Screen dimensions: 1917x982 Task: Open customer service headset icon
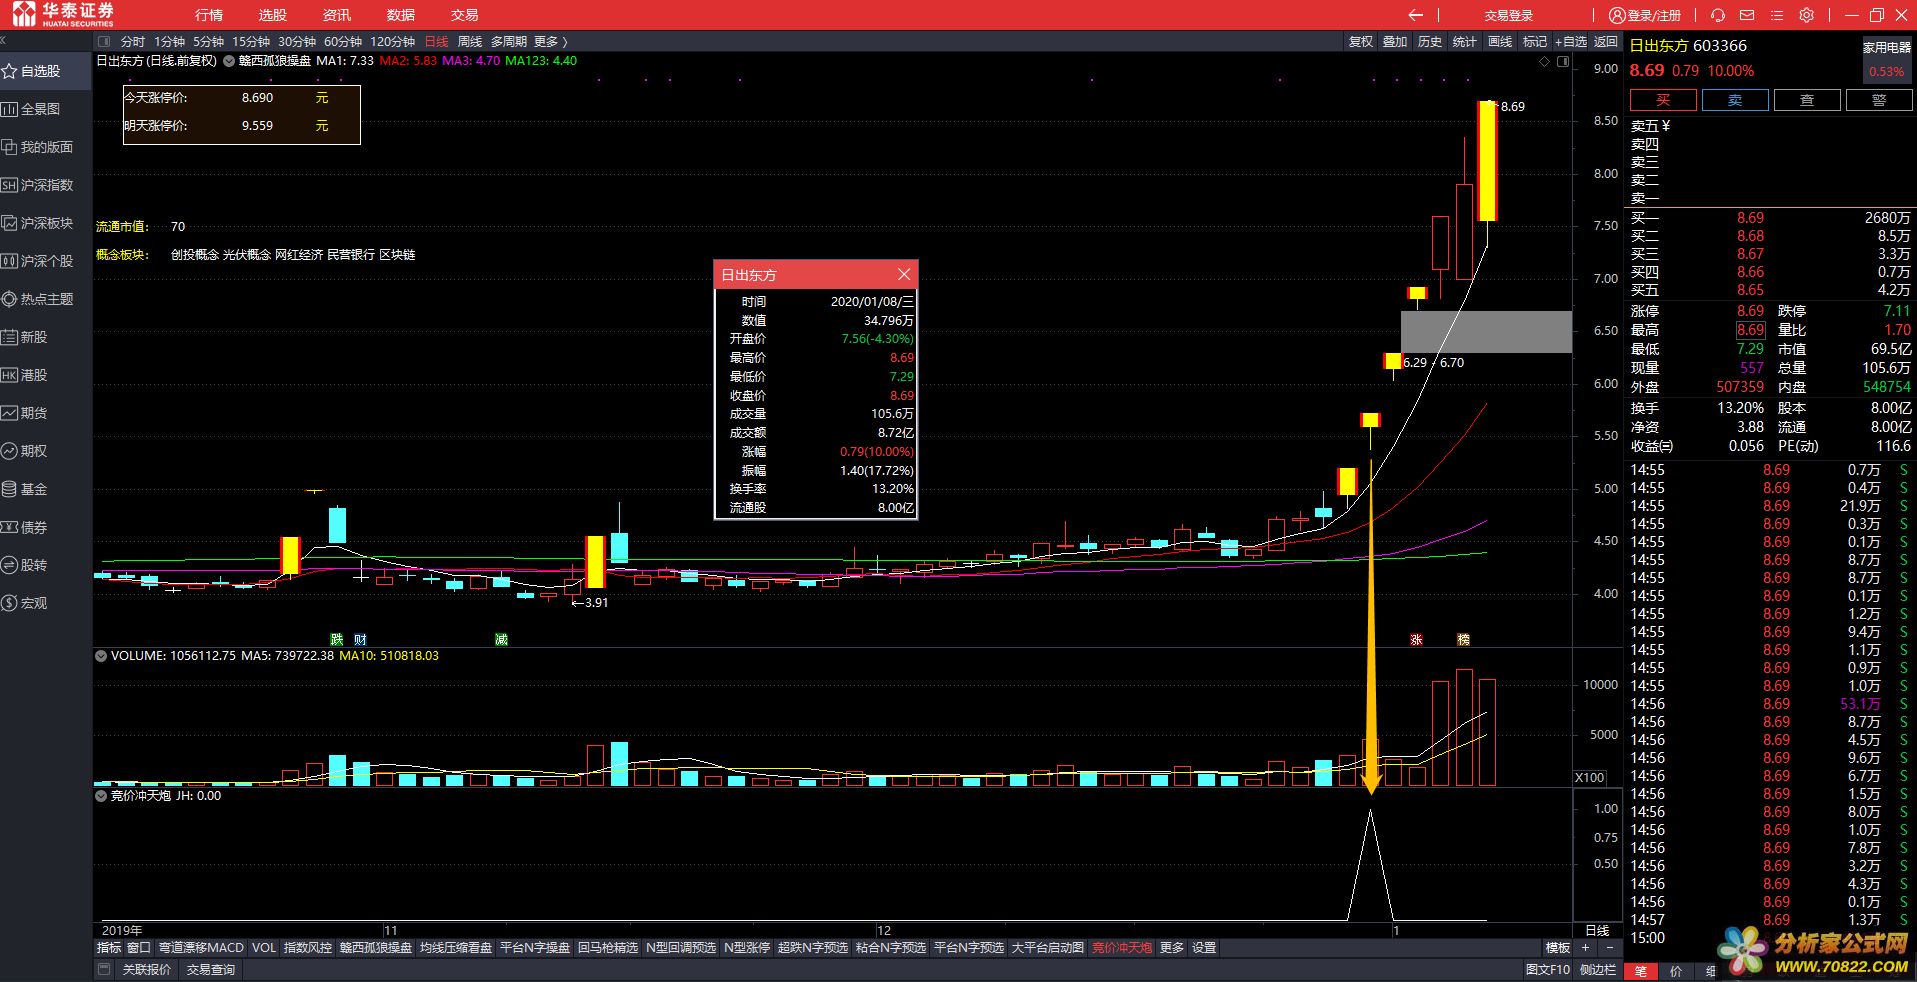[1718, 15]
